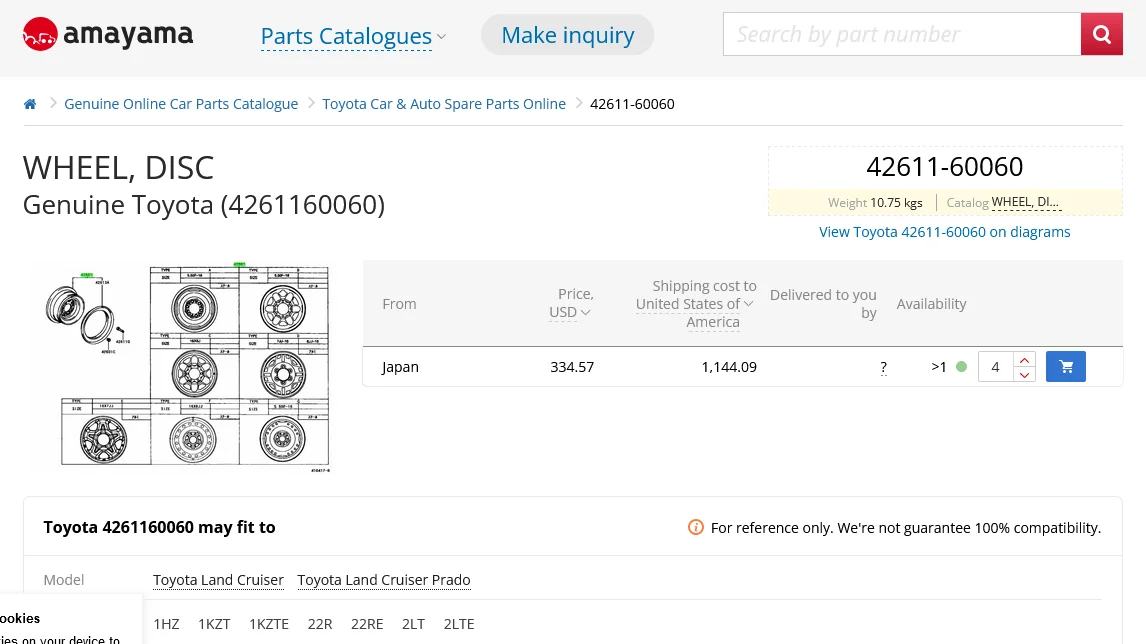This screenshot has height=644, width=1146.
Task: Select the Toyota Land Cruiser Prado model
Action: pyautogui.click(x=384, y=580)
